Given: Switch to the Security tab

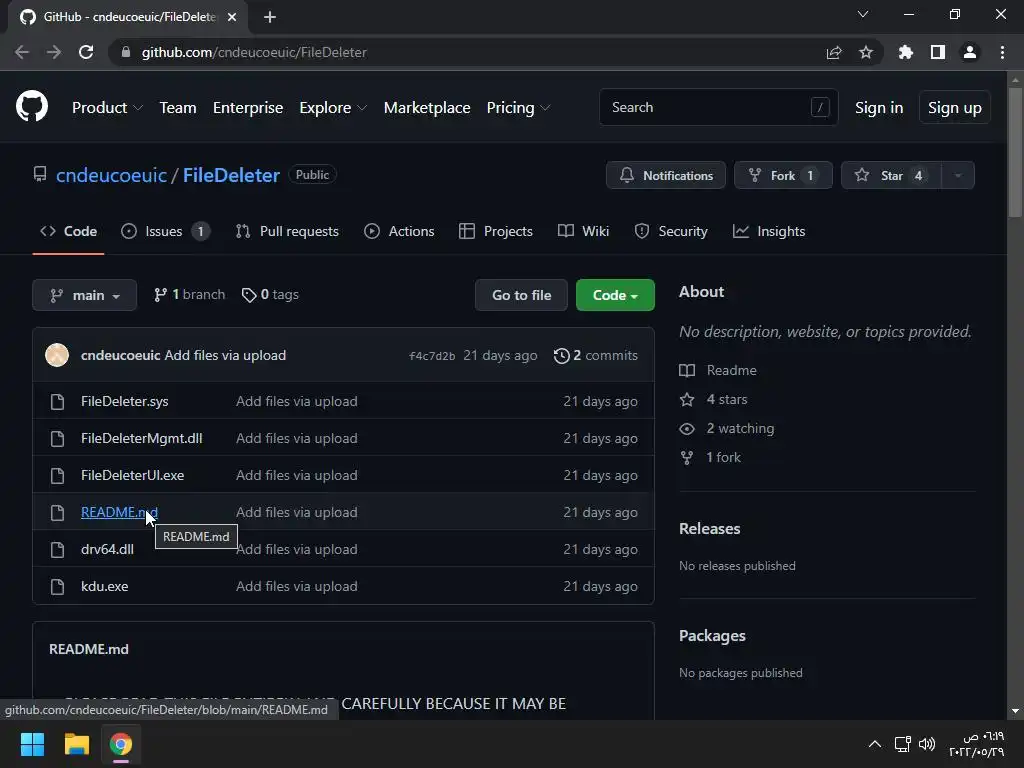Looking at the screenshot, I should coord(671,231).
